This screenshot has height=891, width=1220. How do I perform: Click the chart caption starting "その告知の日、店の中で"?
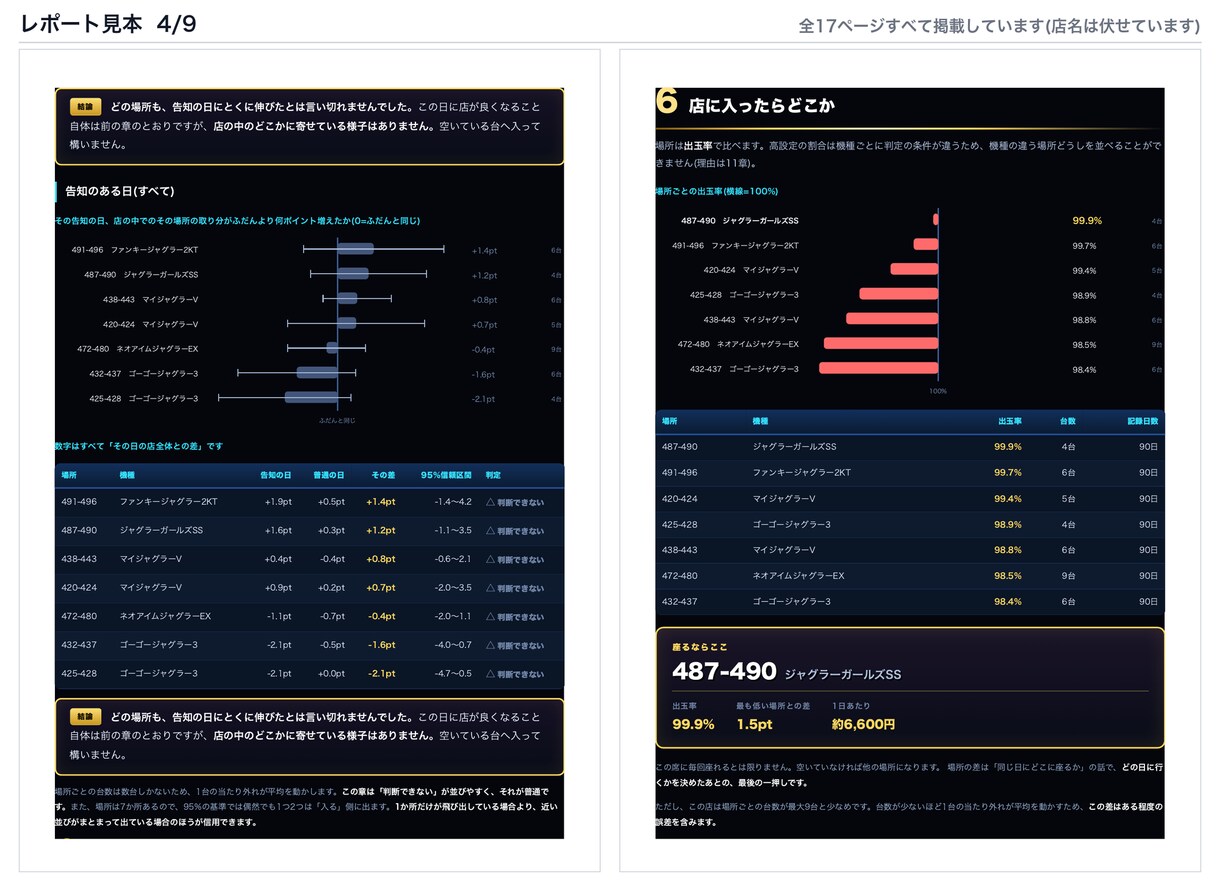pyautogui.click(x=237, y=221)
